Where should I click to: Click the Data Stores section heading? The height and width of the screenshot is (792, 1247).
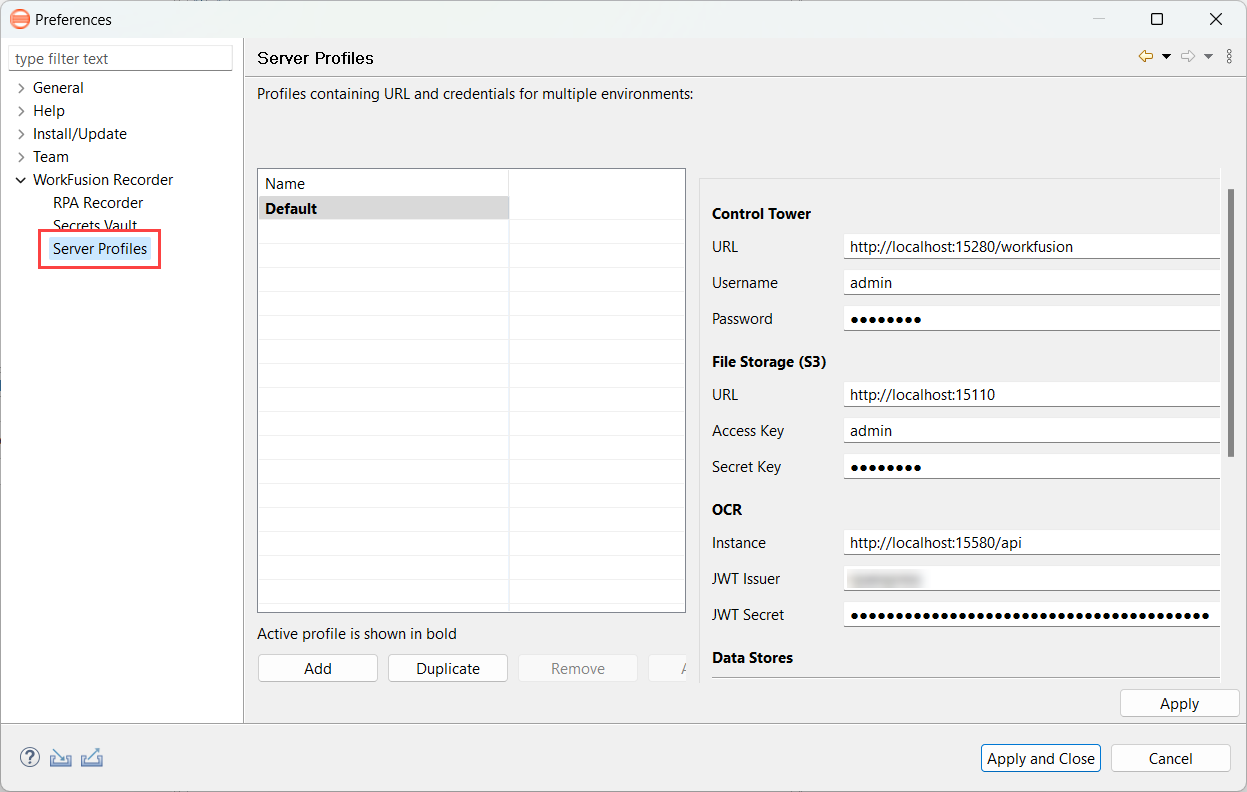point(752,658)
